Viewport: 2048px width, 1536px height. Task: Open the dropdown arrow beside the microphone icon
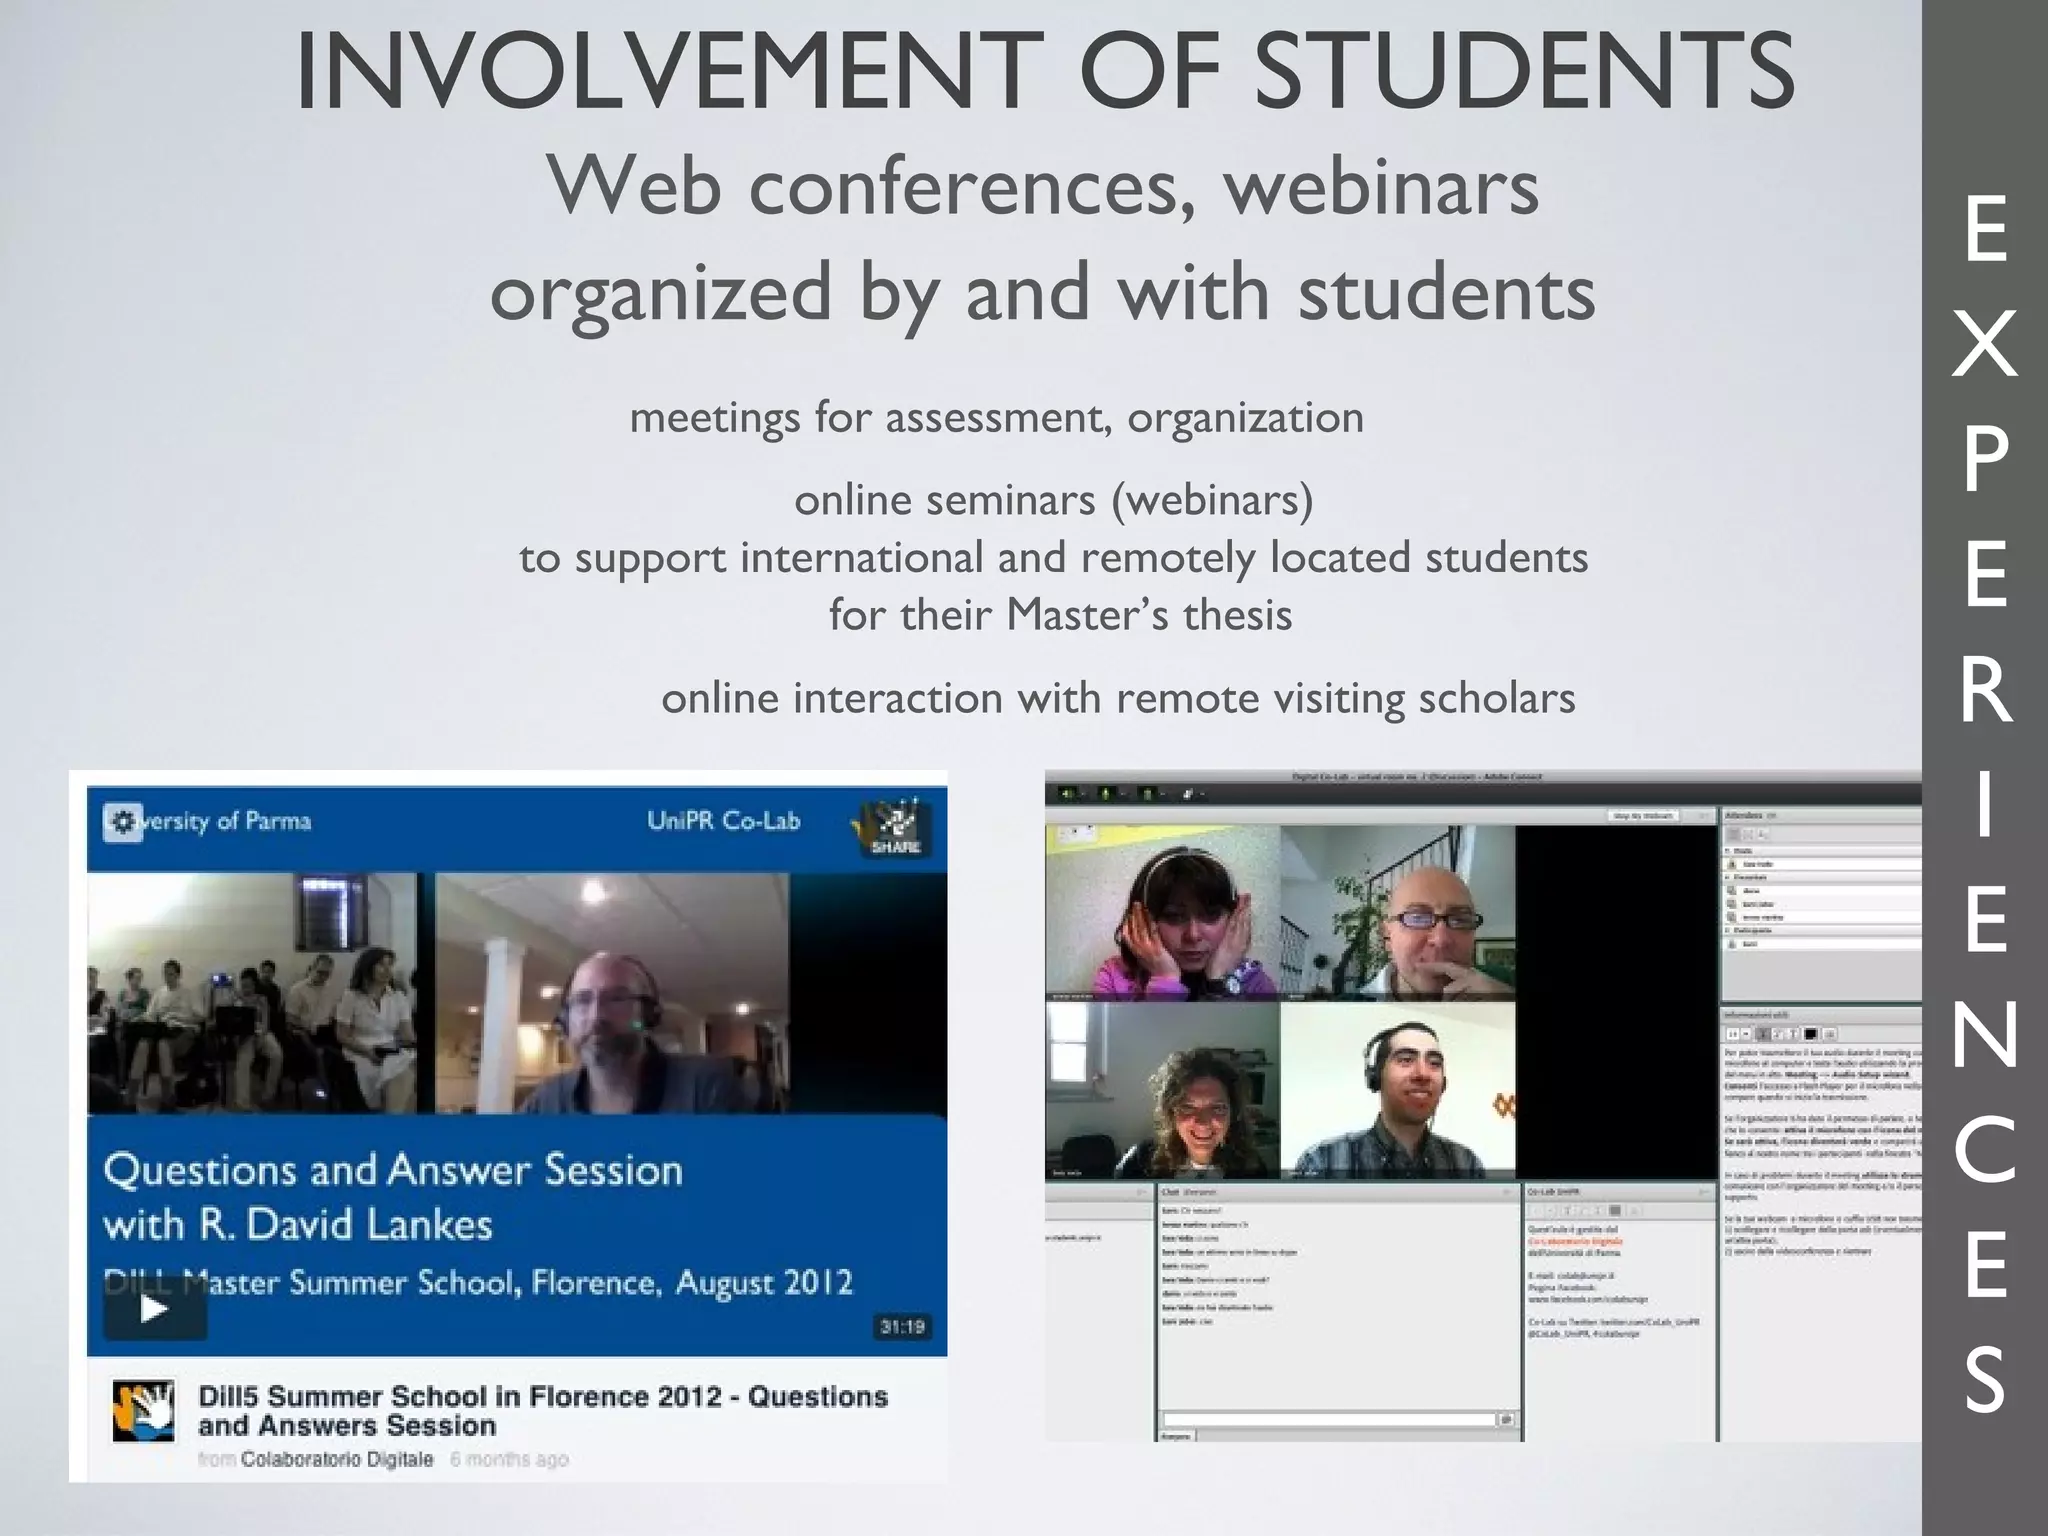coord(1123,794)
